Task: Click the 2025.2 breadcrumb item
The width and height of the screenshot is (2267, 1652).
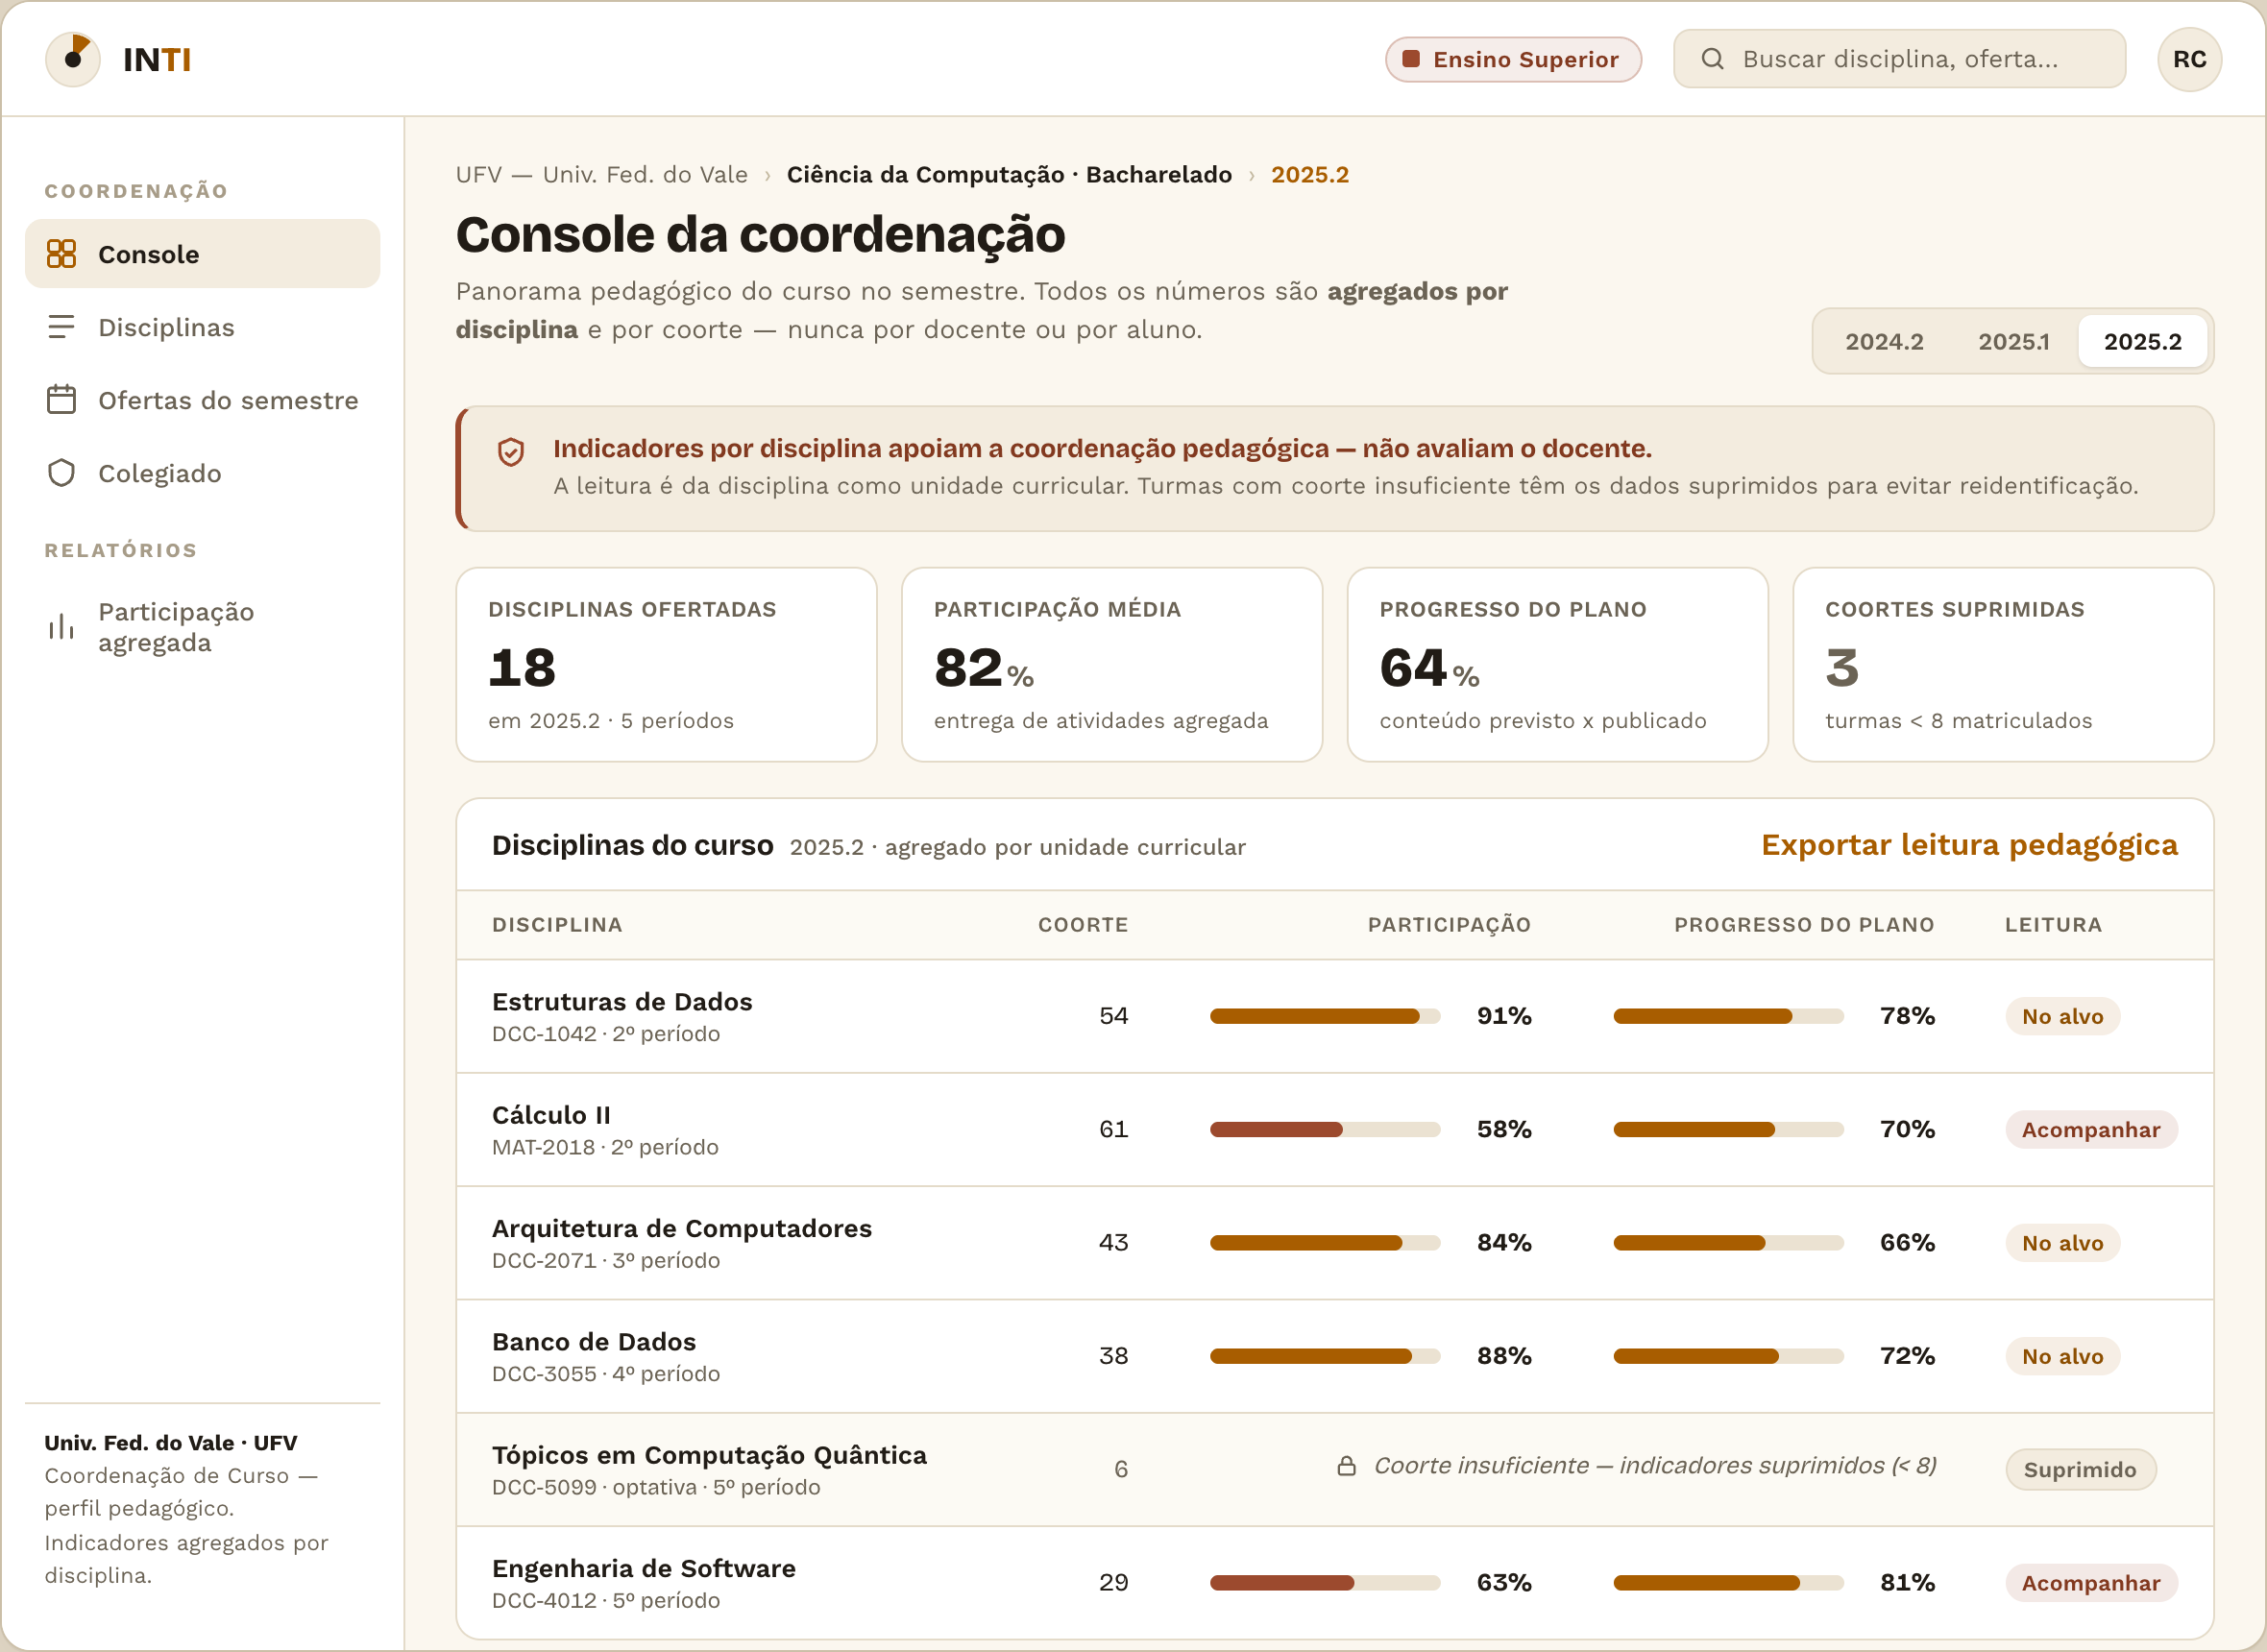Action: click(x=1309, y=175)
